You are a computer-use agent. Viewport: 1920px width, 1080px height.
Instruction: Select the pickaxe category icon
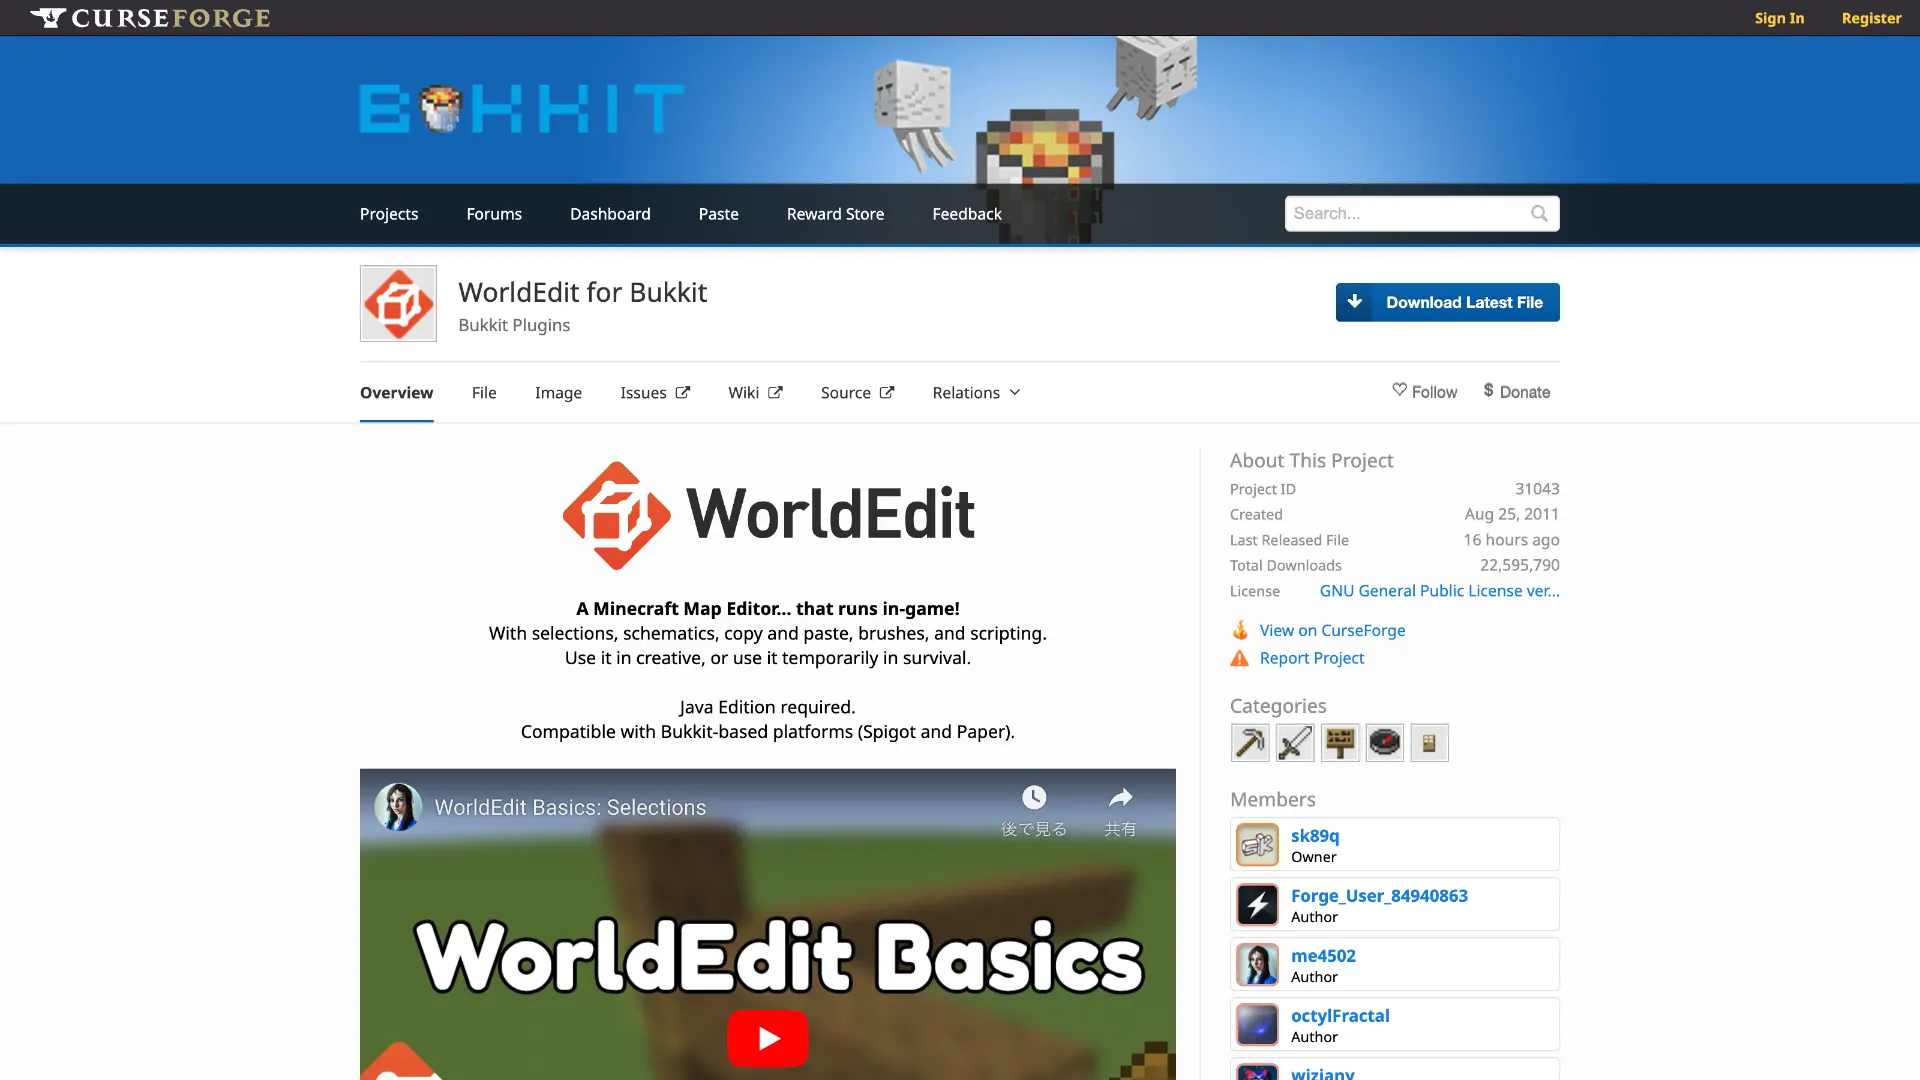pyautogui.click(x=1250, y=743)
